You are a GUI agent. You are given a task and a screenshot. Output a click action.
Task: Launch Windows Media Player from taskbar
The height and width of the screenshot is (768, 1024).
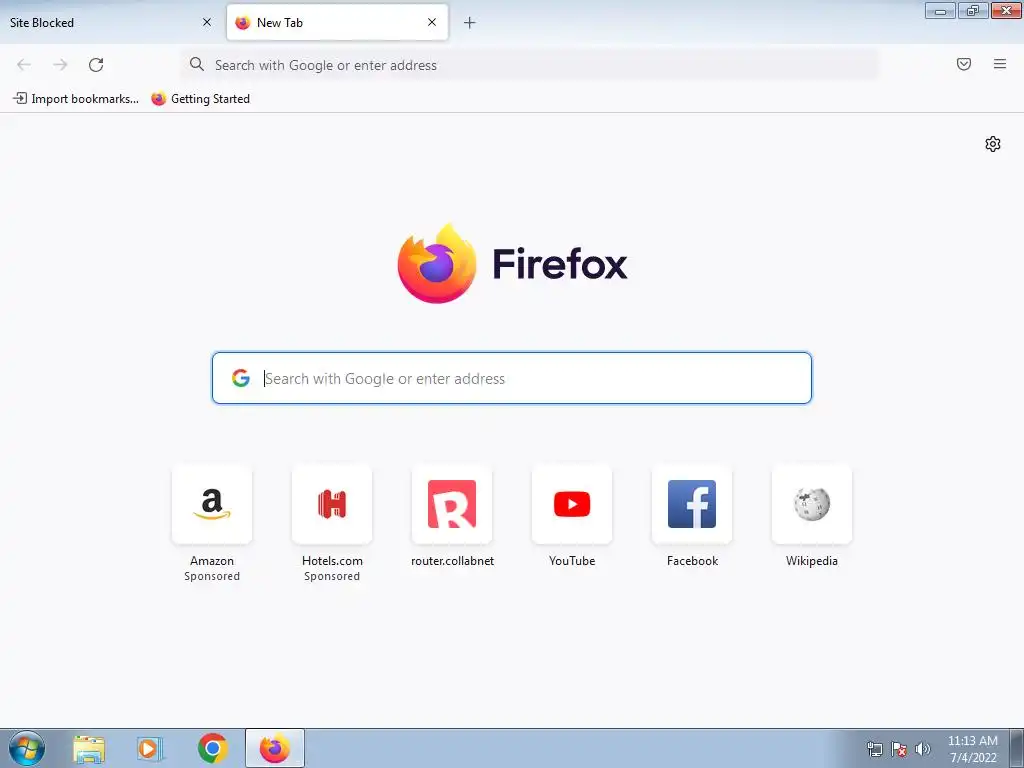150,749
